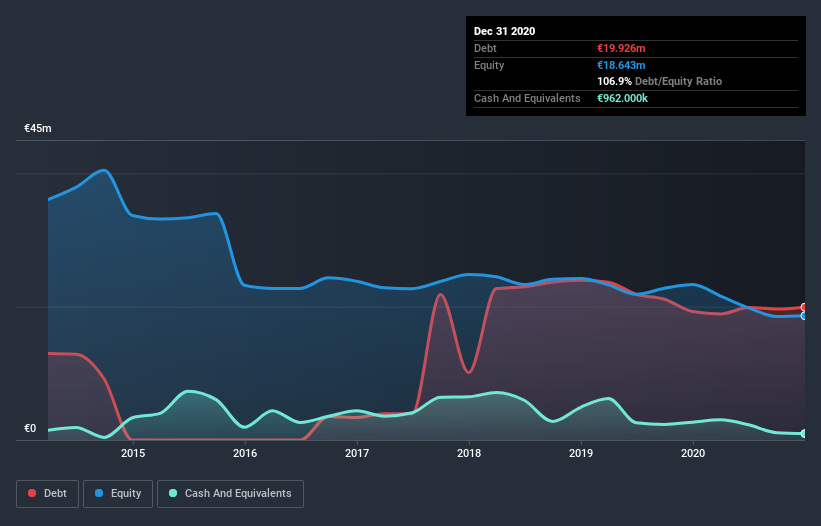821x526 pixels.
Task: Click the 2018 x-axis label
Action: pos(469,453)
